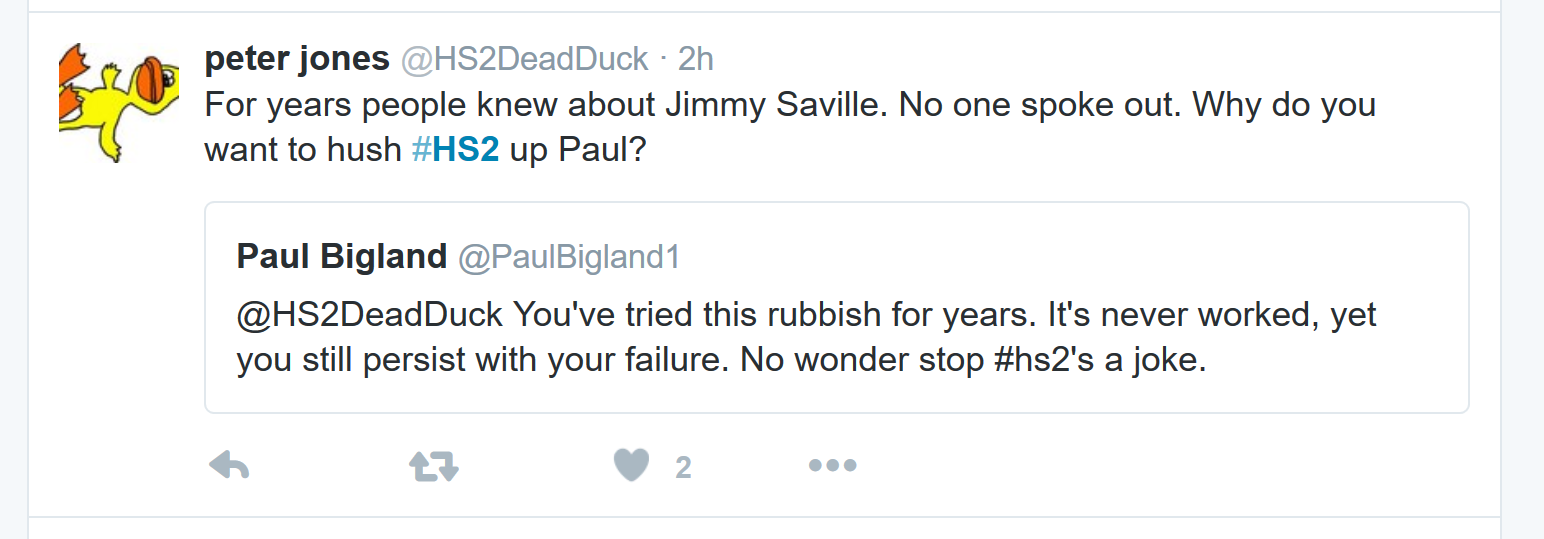1544x539 pixels.
Task: Click the blue #HS2 hashtag
Action: (x=455, y=149)
